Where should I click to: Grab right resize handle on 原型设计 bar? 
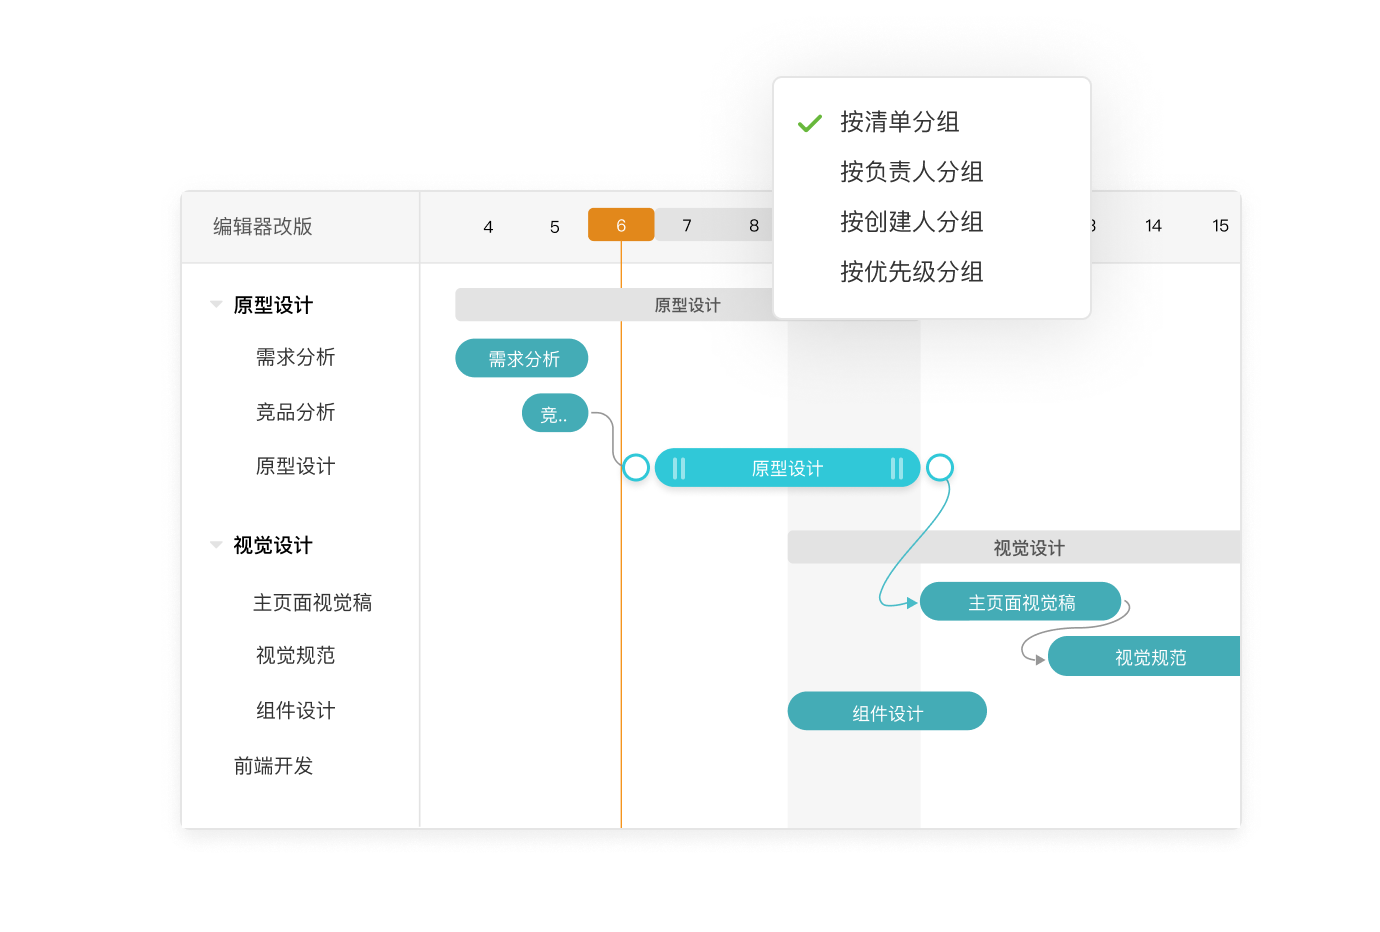tap(896, 468)
